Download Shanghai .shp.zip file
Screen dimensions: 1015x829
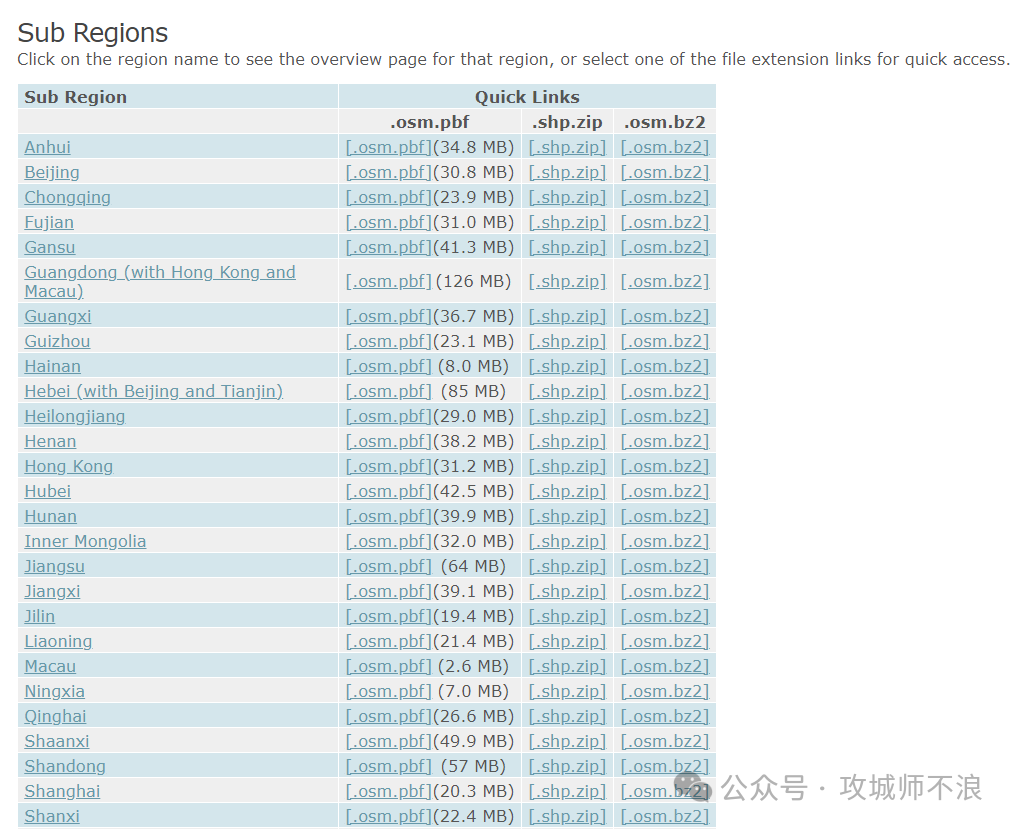click(567, 792)
